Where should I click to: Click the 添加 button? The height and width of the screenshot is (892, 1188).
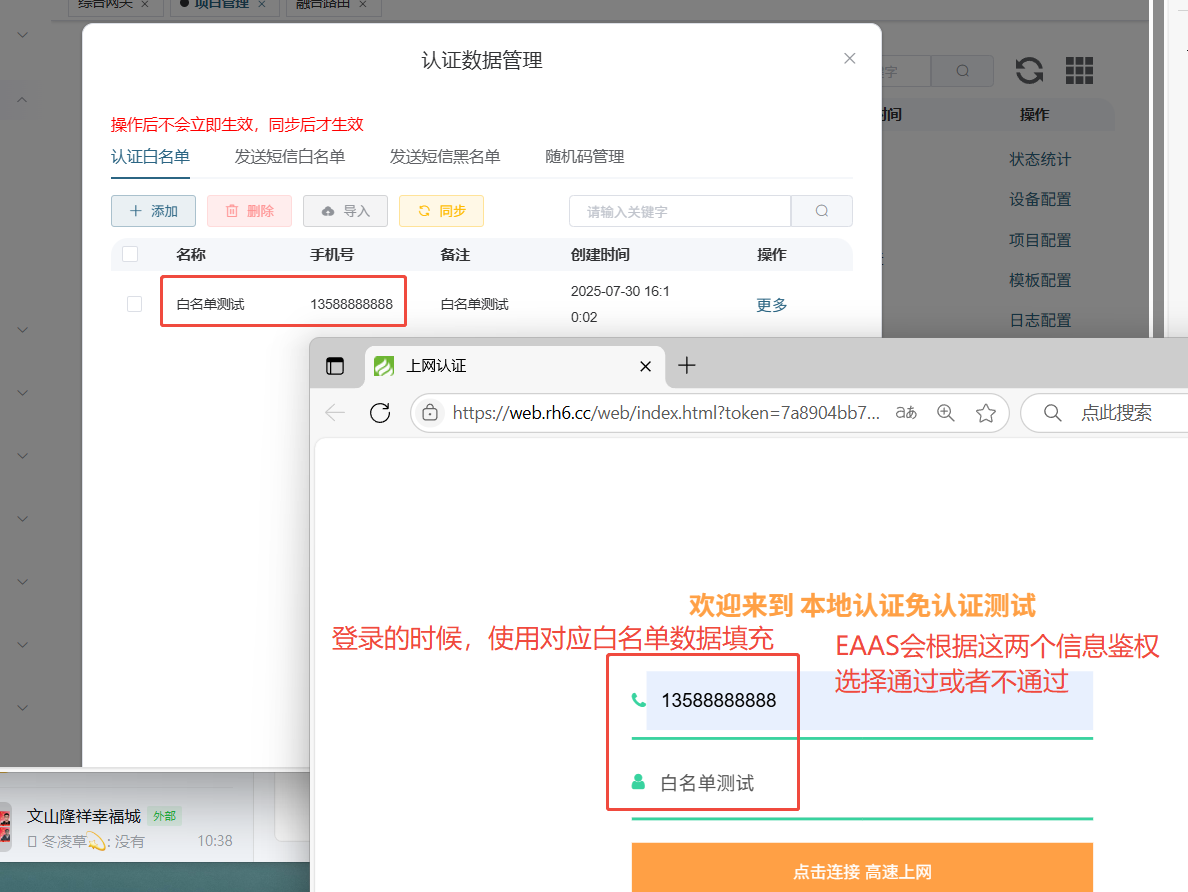click(x=153, y=211)
